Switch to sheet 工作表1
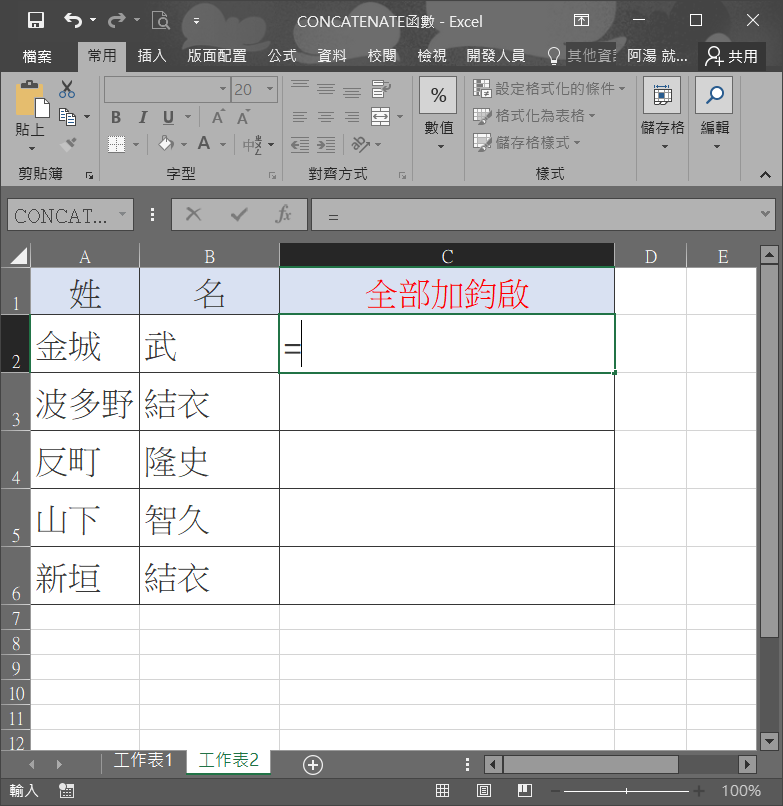 pyautogui.click(x=143, y=760)
